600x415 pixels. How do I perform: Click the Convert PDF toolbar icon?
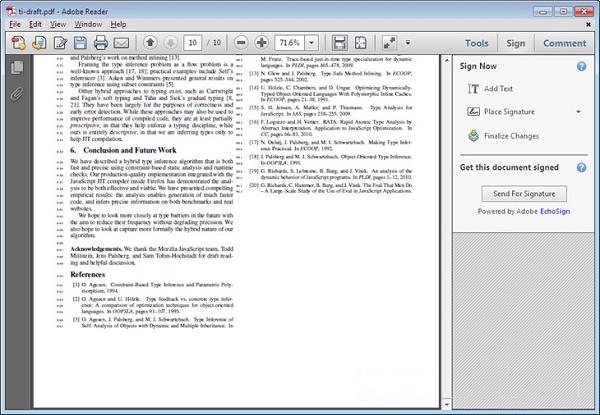coord(39,42)
